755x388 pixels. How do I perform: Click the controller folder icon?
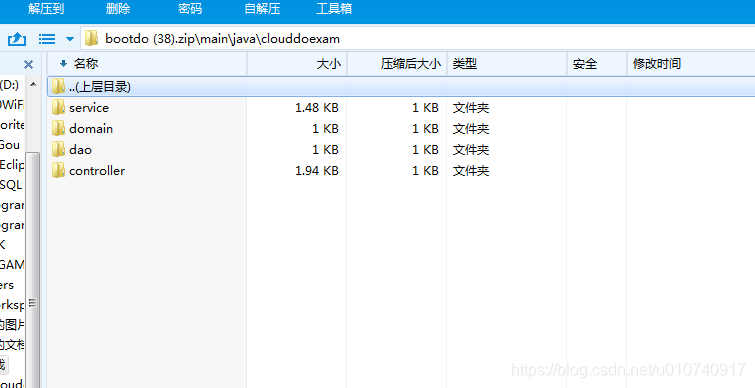click(58, 170)
